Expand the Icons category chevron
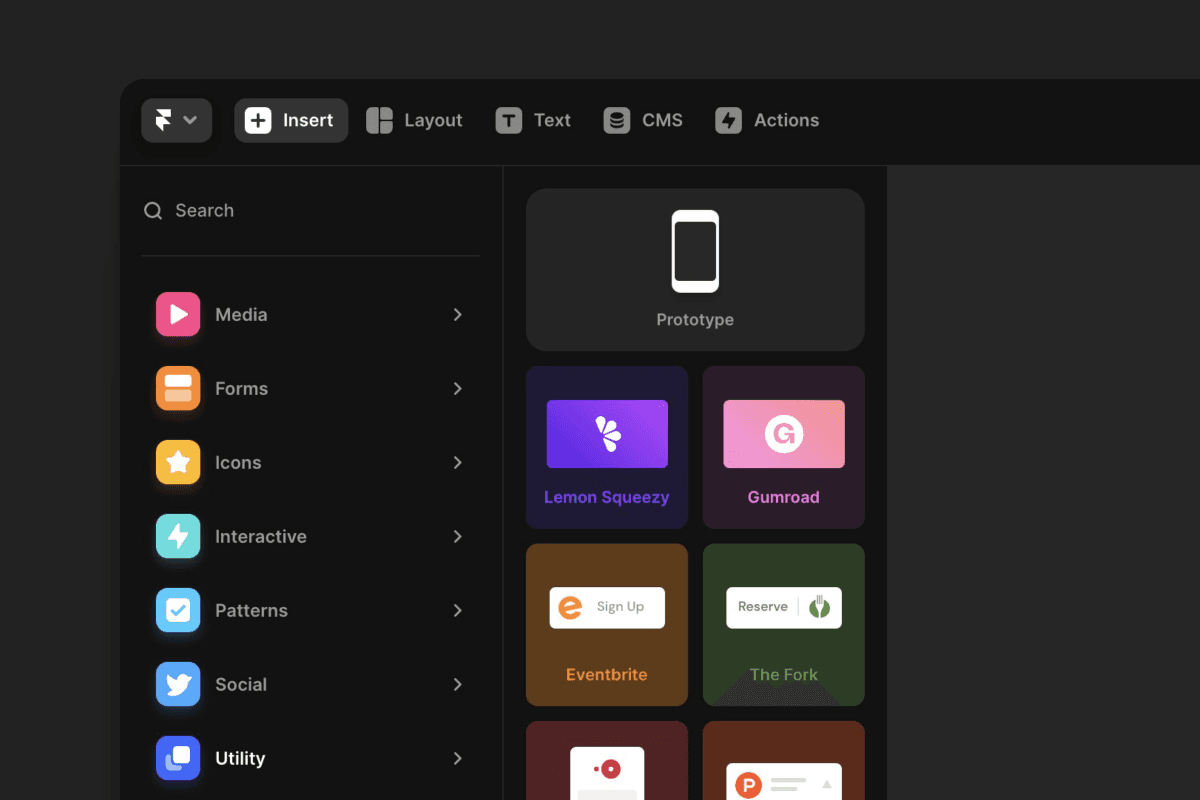The image size is (1200, 800). pyautogui.click(x=458, y=462)
